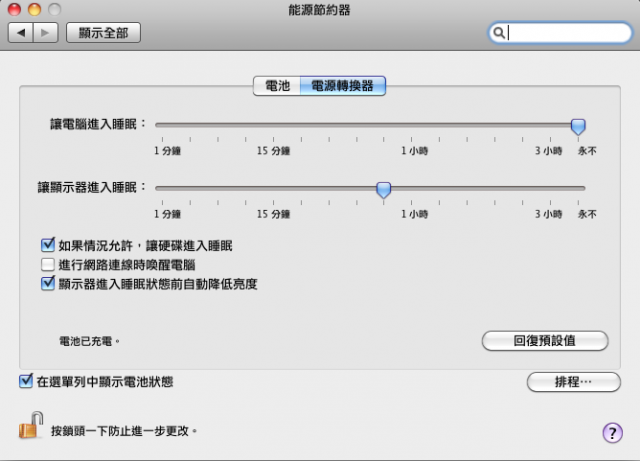Open help with the question mark button

pyautogui.click(x=612, y=432)
